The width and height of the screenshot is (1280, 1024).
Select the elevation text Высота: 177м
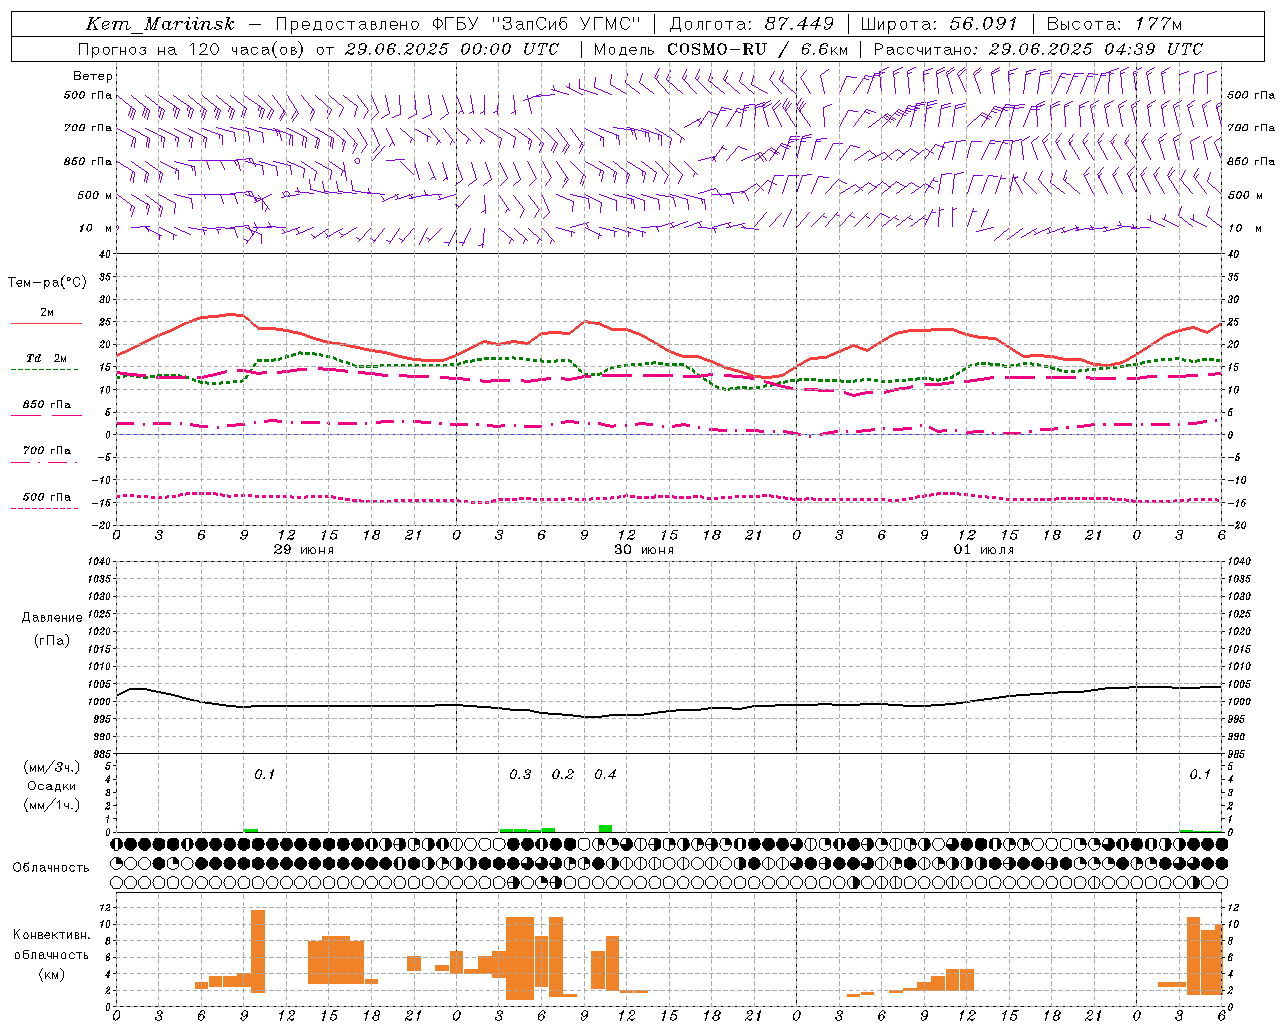(x=1114, y=24)
